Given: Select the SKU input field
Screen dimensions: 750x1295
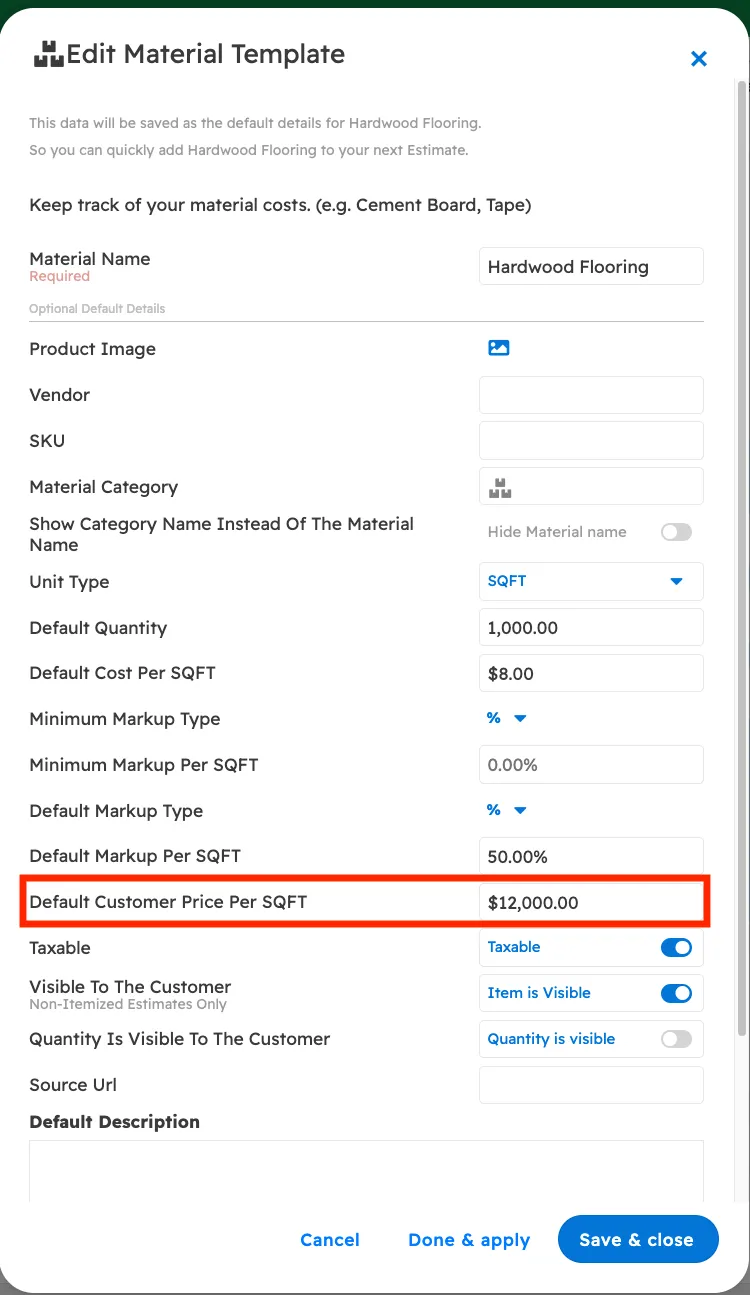Looking at the screenshot, I should [591, 440].
